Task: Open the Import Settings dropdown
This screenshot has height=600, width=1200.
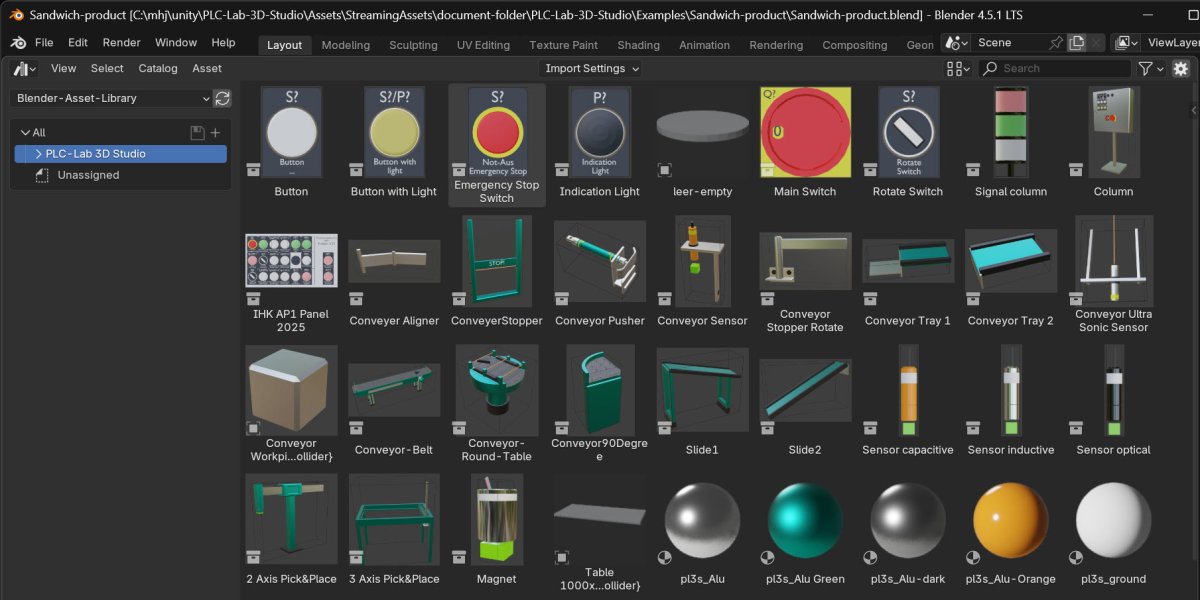Action: [591, 68]
